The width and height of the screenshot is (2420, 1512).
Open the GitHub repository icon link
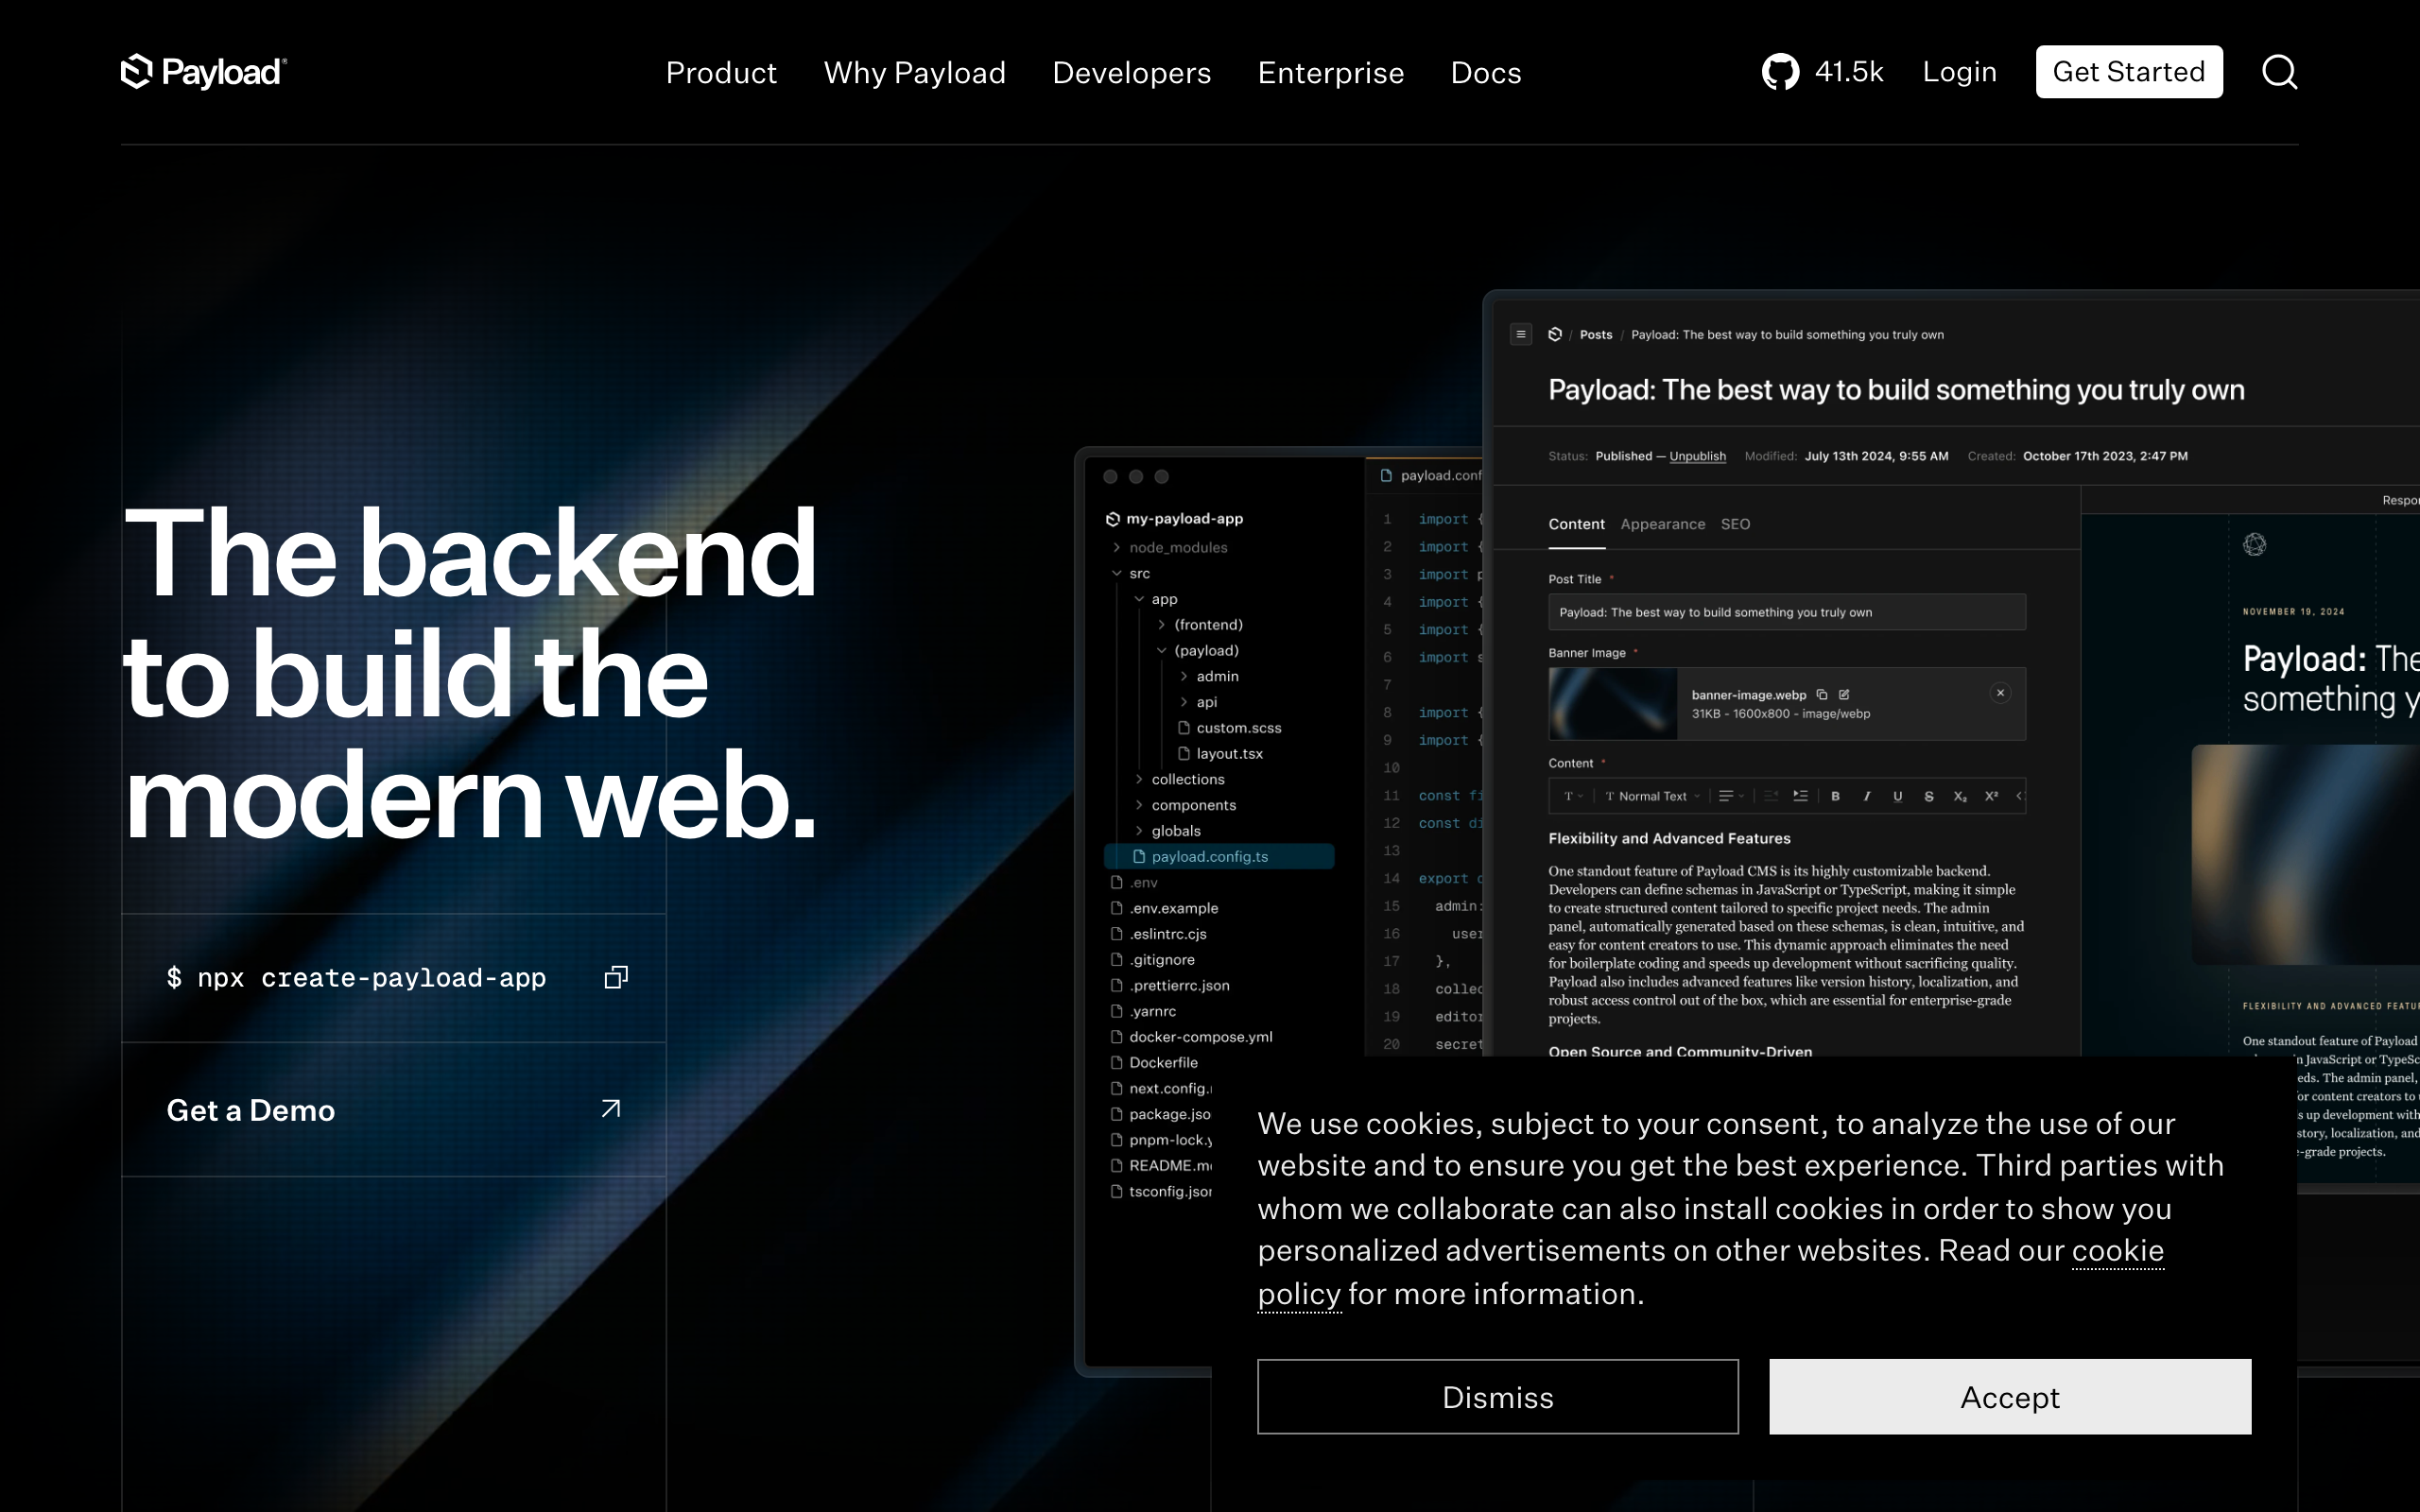[x=1780, y=72]
